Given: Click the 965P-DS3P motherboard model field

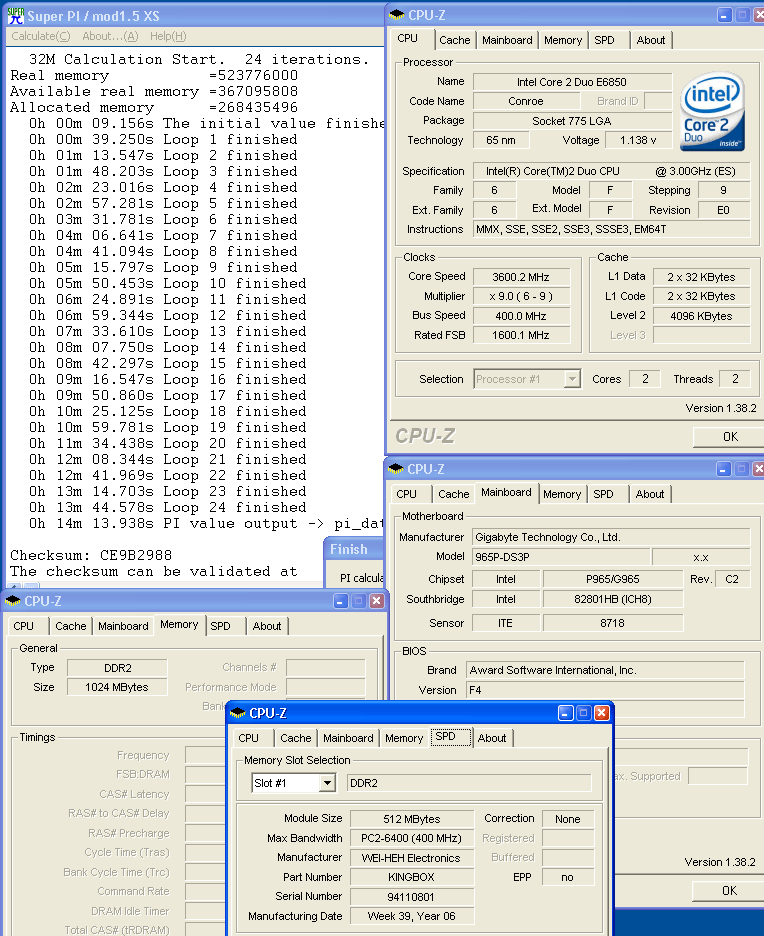Looking at the screenshot, I should 561,557.
